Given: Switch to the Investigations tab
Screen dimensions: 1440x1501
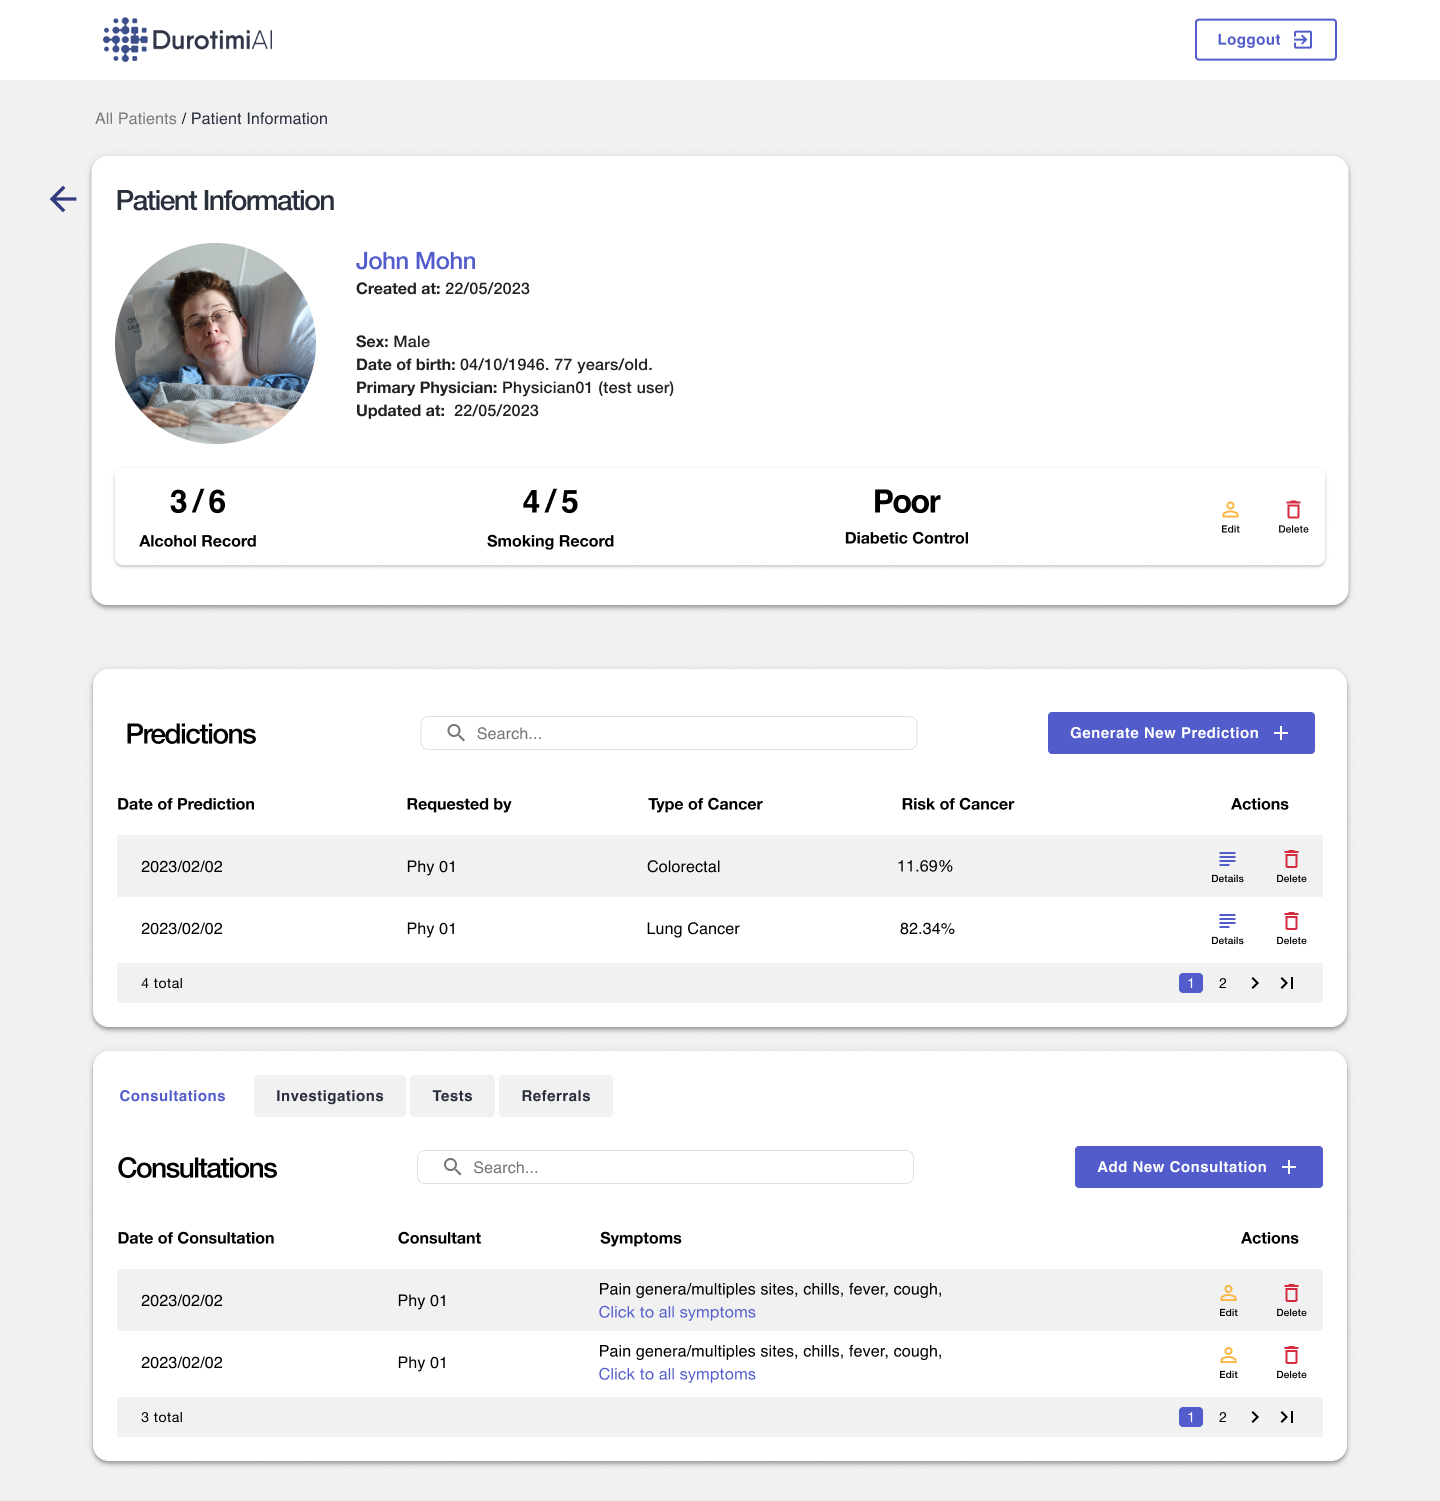Looking at the screenshot, I should click(329, 1095).
